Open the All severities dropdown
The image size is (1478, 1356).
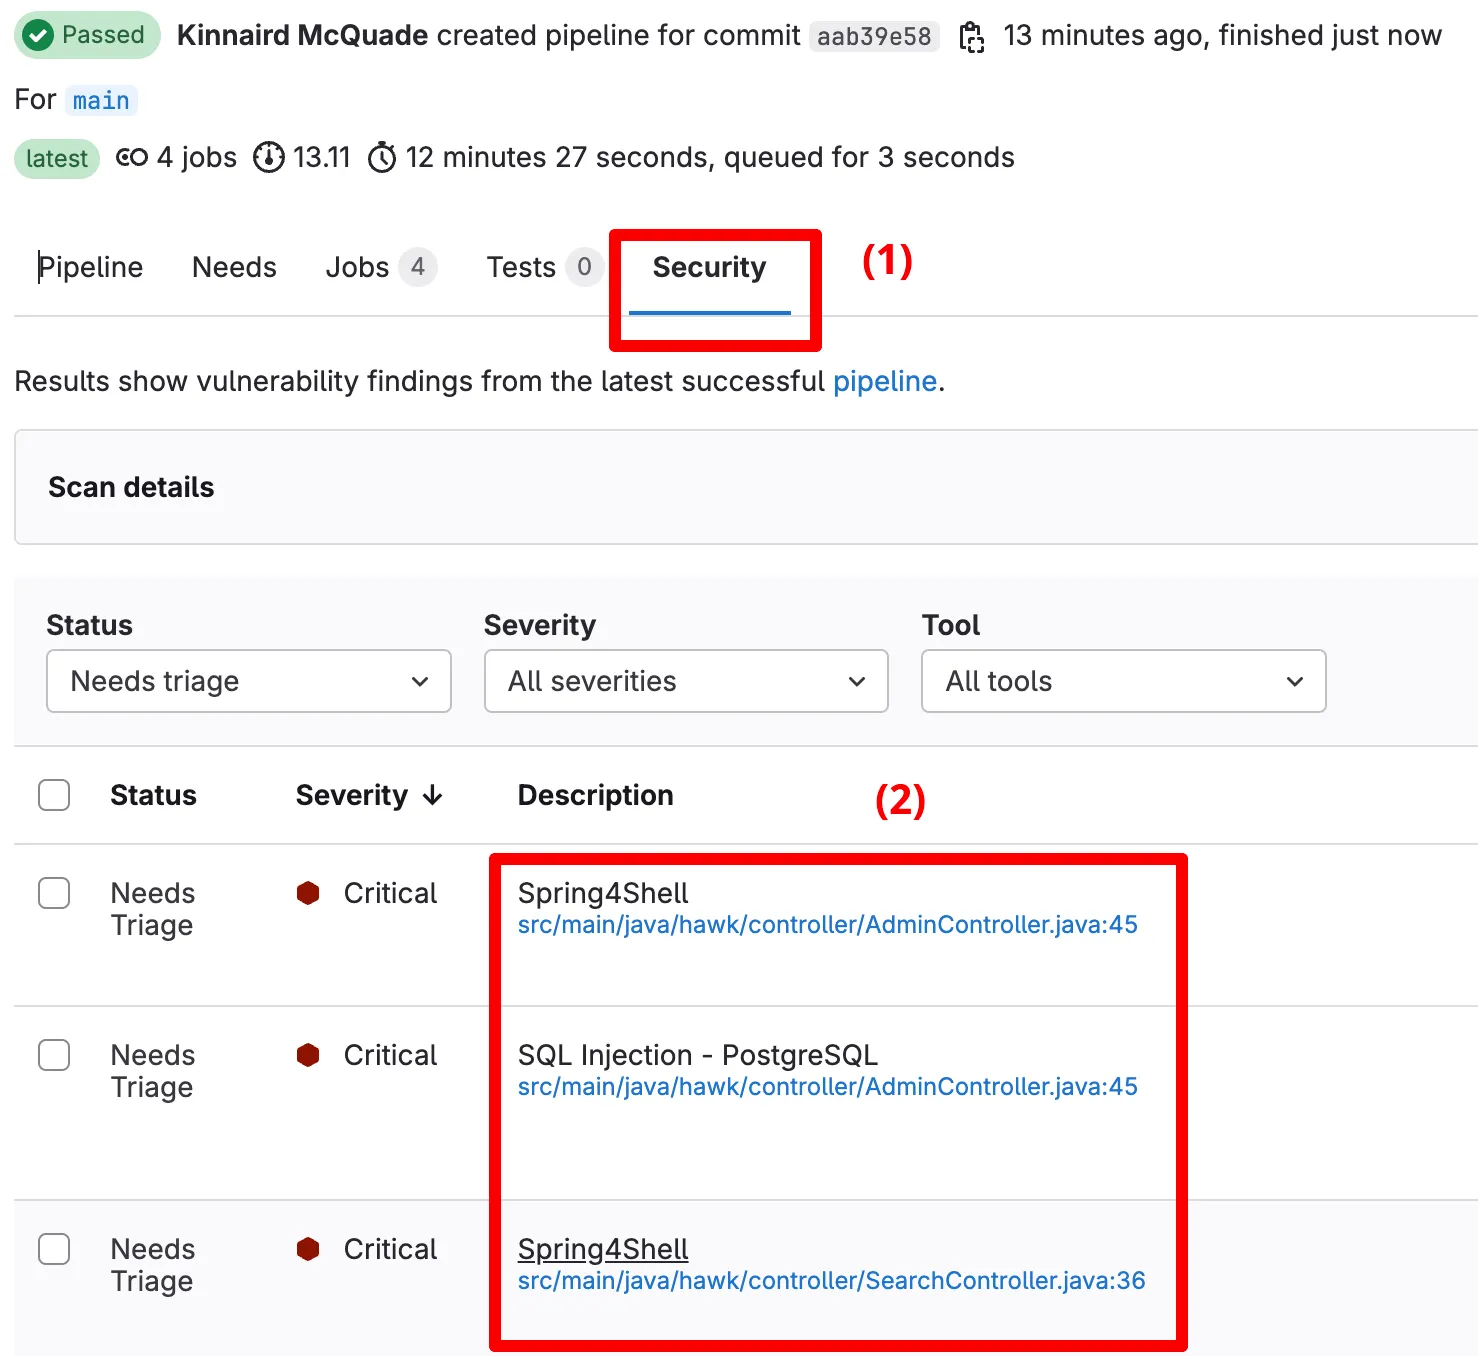tap(686, 681)
